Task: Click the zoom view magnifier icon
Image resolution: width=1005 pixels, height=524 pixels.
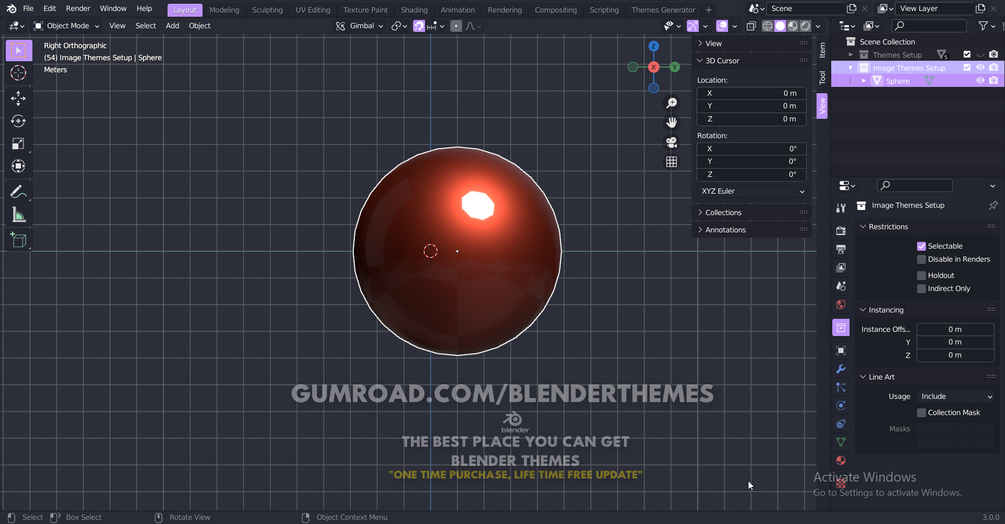Action: point(671,103)
